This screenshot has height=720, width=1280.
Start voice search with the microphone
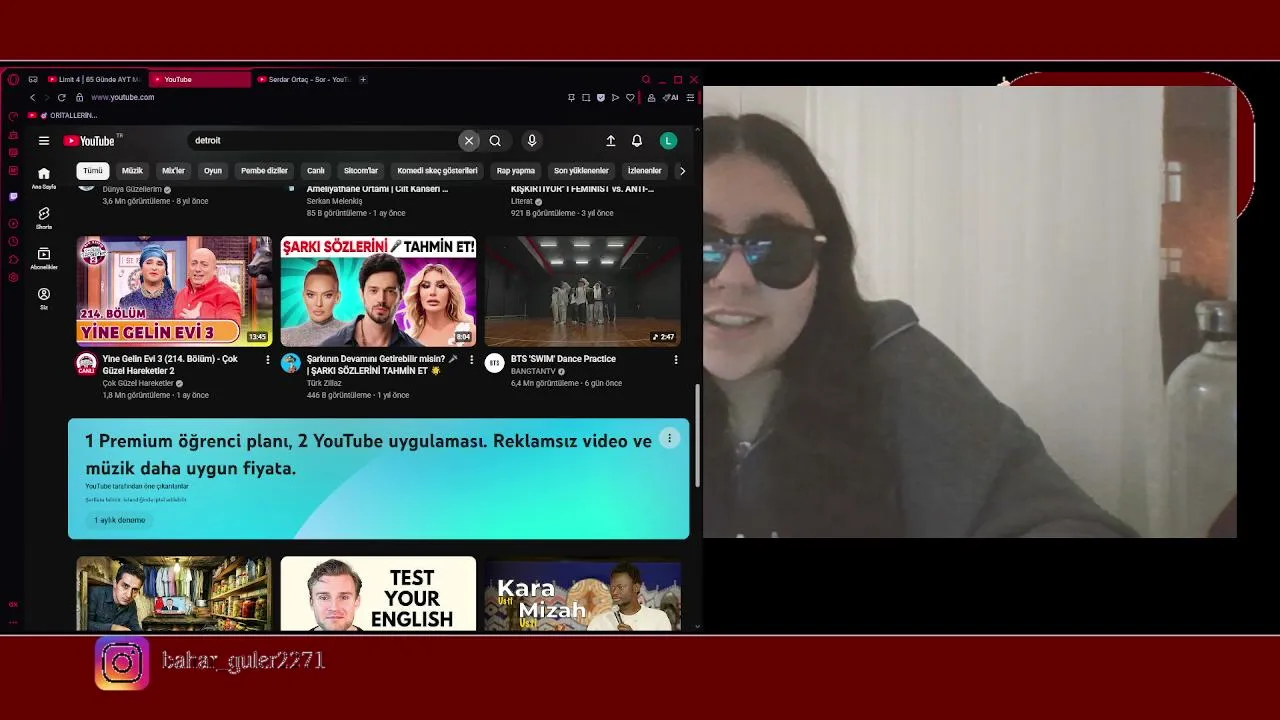tap(532, 141)
